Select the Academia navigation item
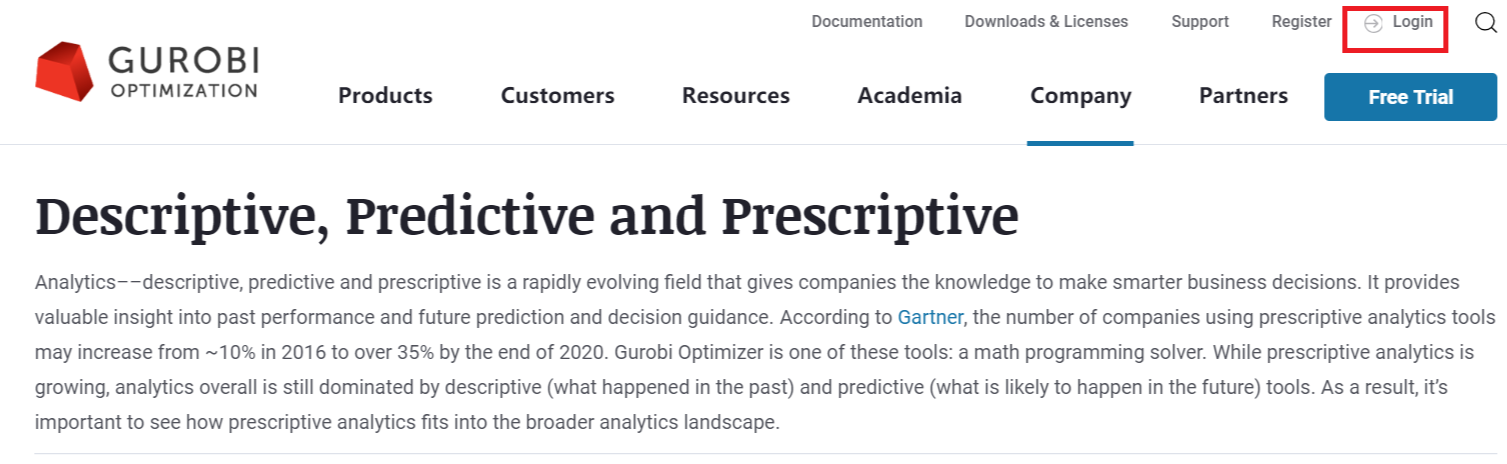Viewport: 1507px width, 464px height. (x=910, y=96)
